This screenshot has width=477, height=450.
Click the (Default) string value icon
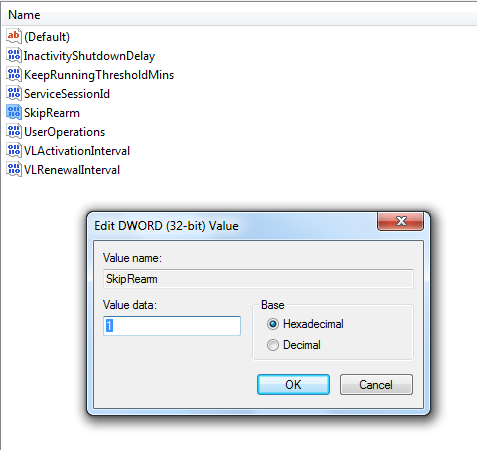point(14,36)
